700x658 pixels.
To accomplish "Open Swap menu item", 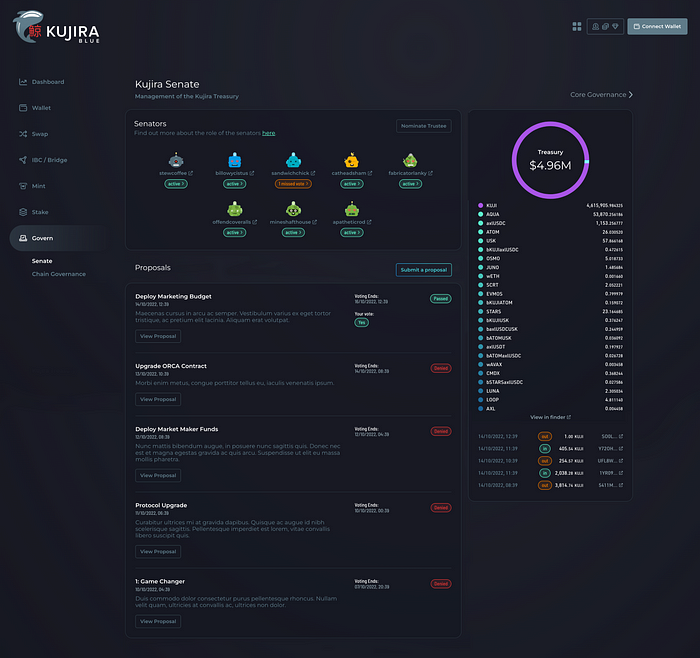I will [40, 134].
